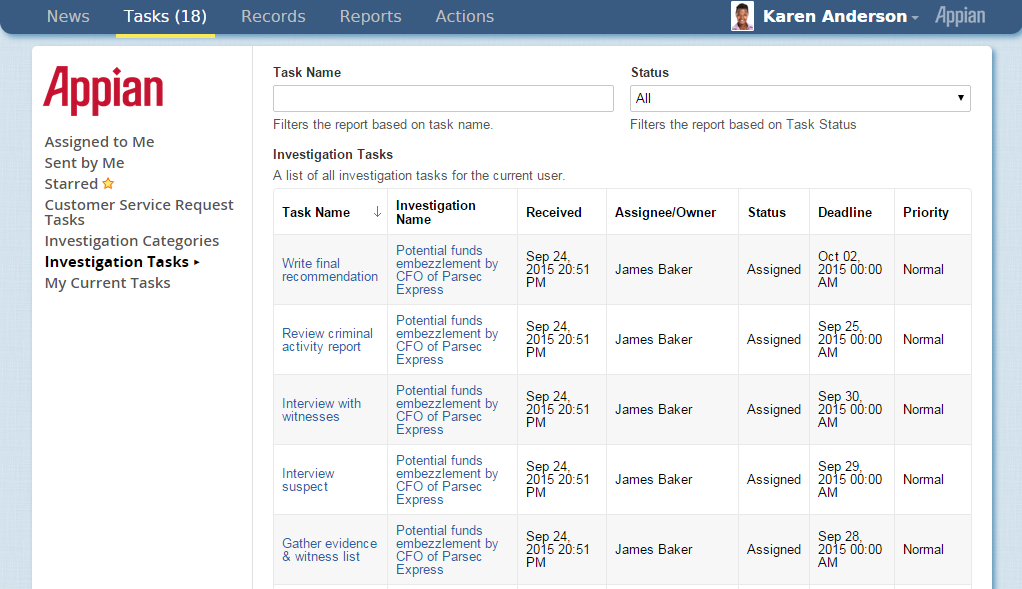
Task: Open the Karen Anderson user menu
Action: point(840,16)
